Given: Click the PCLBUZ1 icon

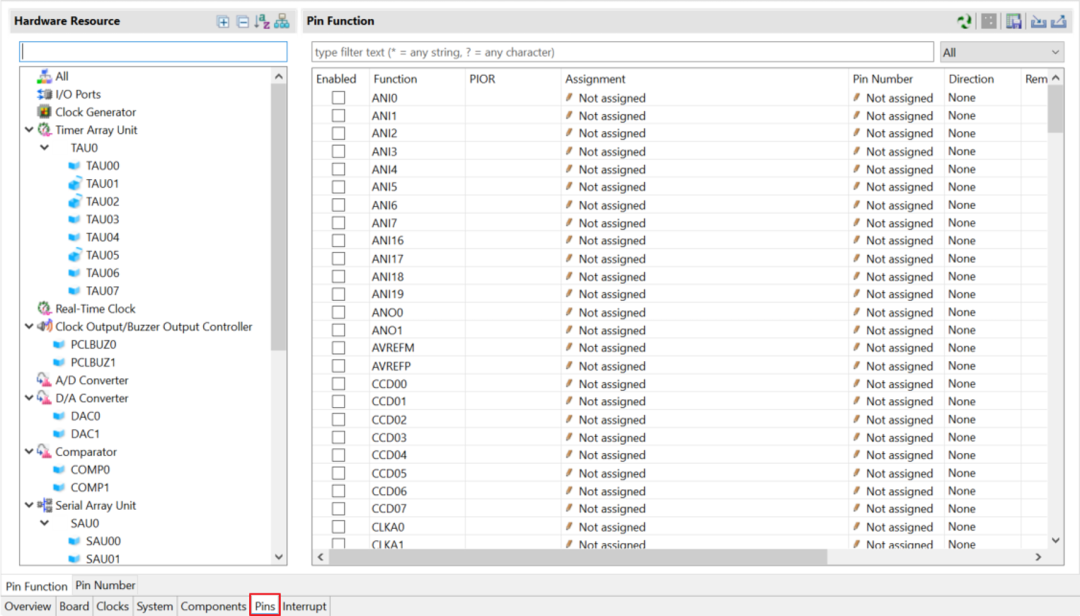Looking at the screenshot, I should pyautogui.click(x=59, y=362).
